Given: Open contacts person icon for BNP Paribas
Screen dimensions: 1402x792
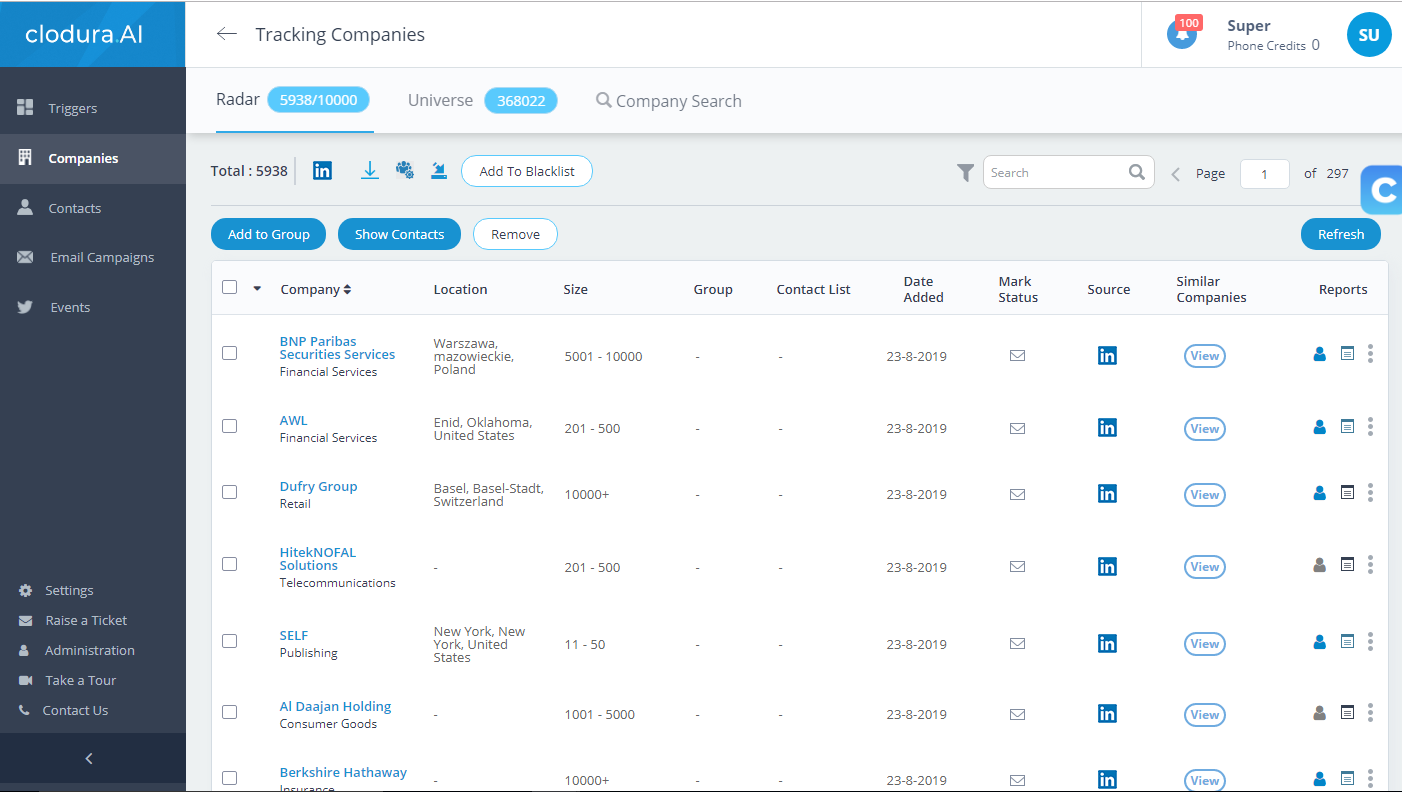Looking at the screenshot, I should [1319, 354].
